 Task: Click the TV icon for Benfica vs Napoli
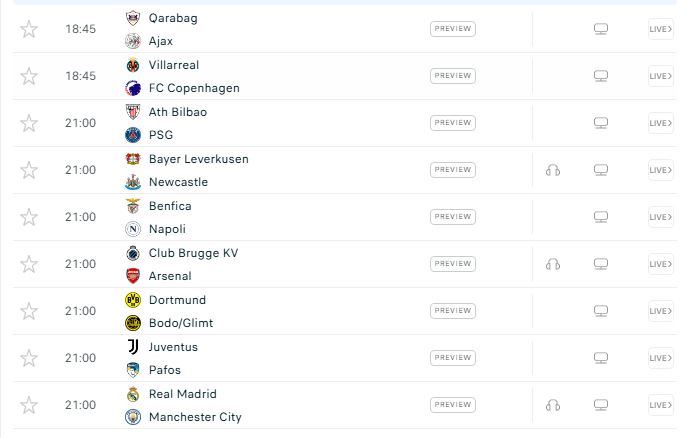click(x=601, y=217)
